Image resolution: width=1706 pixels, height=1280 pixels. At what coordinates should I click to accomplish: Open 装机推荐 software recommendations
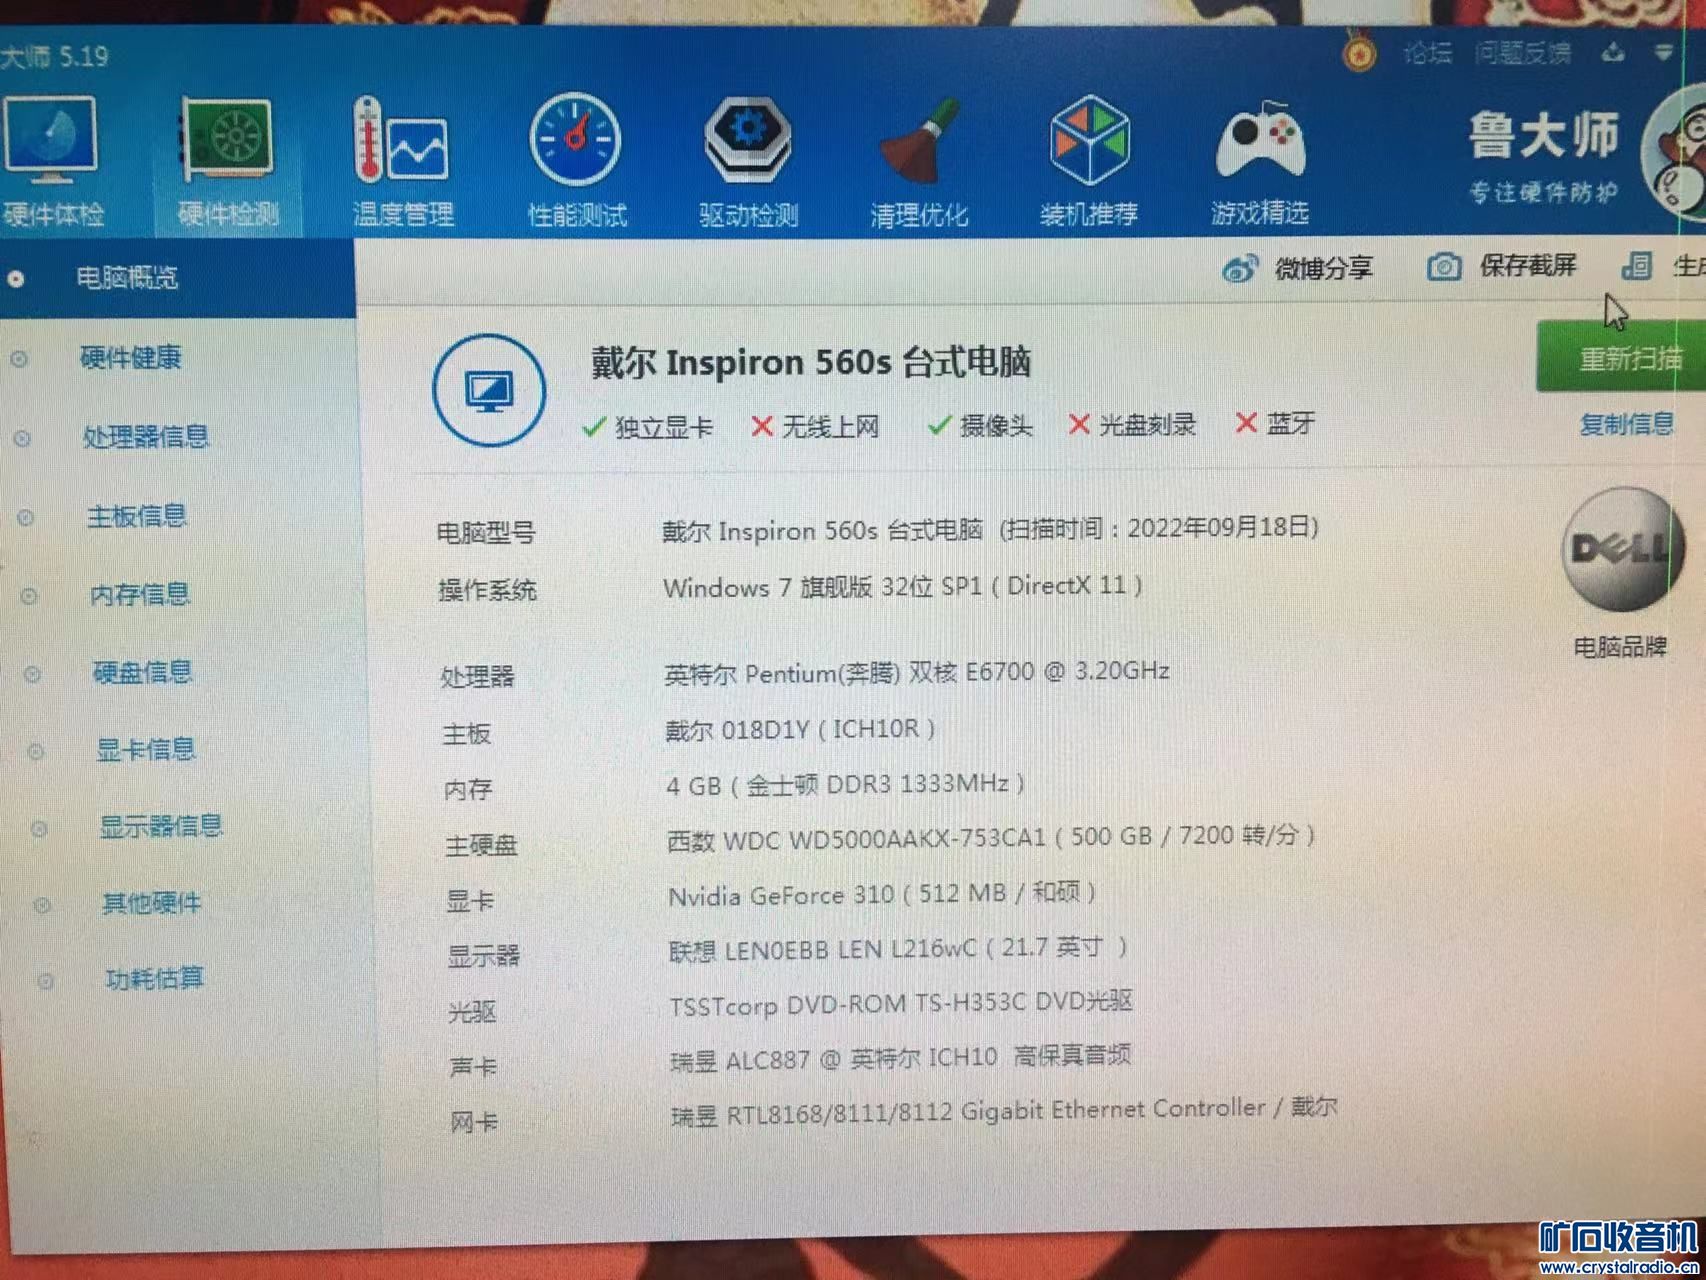pos(1089,160)
